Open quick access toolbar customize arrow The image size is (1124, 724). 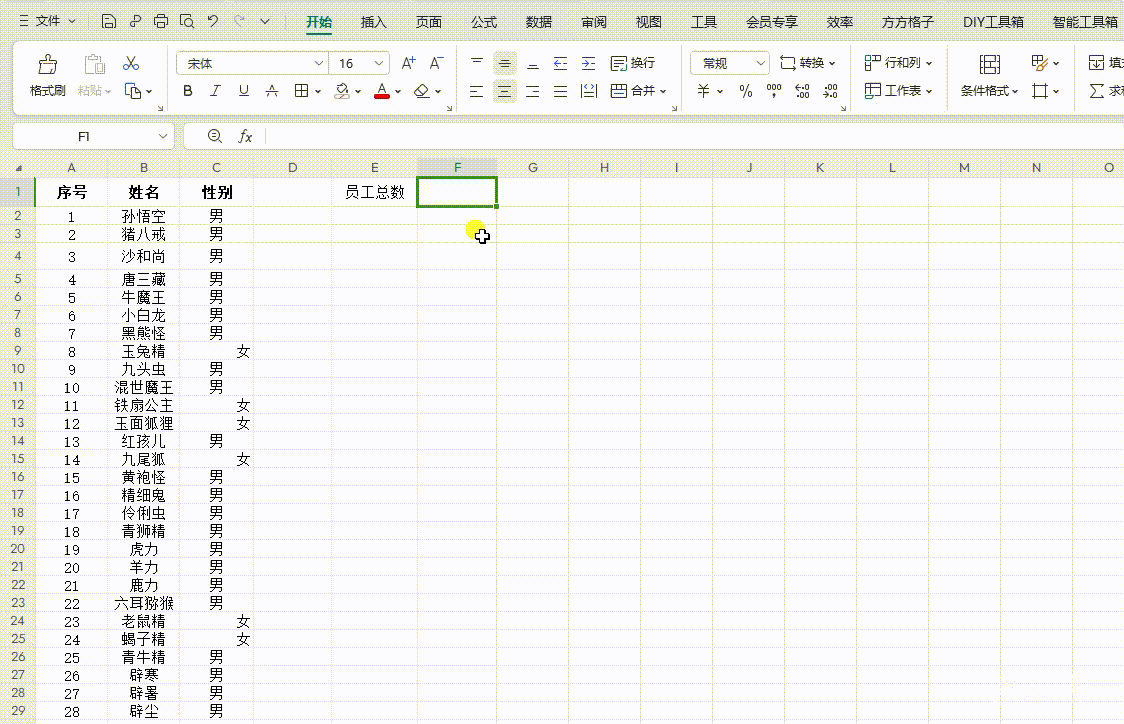[x=265, y=22]
